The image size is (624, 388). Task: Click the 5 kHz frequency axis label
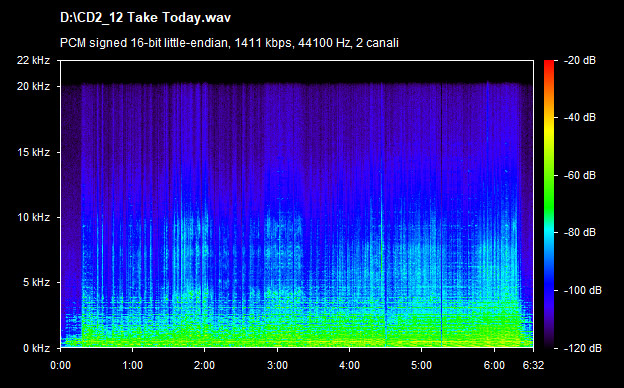[x=36, y=283]
